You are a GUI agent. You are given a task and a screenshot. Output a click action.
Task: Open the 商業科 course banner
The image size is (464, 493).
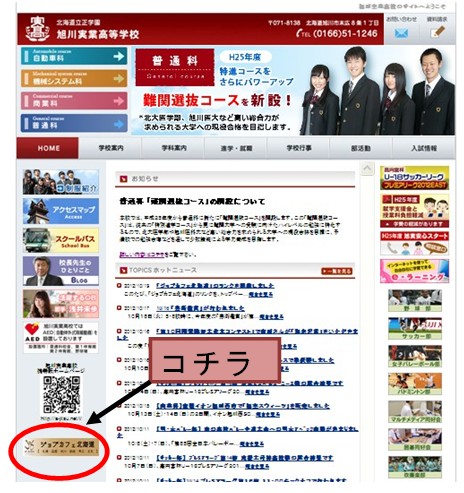click(x=74, y=101)
